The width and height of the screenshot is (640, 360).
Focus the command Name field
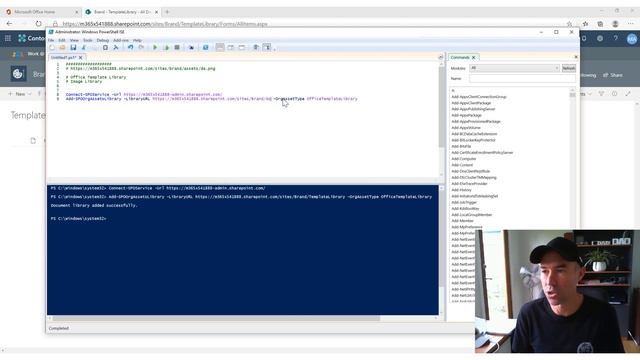[522, 78]
